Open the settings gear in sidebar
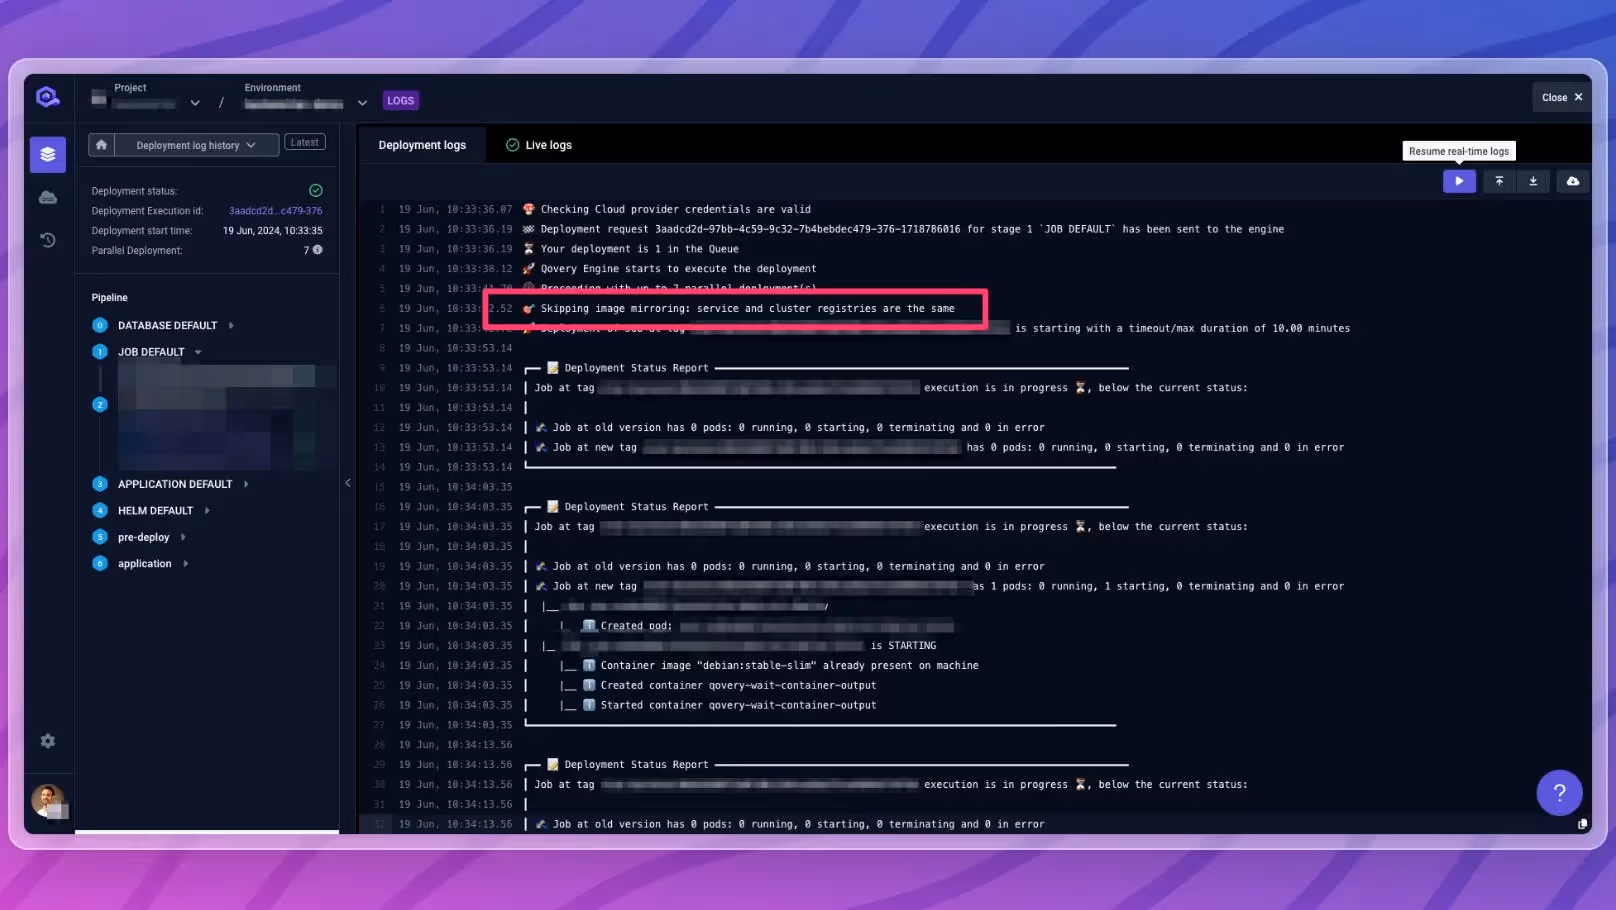 coord(47,741)
